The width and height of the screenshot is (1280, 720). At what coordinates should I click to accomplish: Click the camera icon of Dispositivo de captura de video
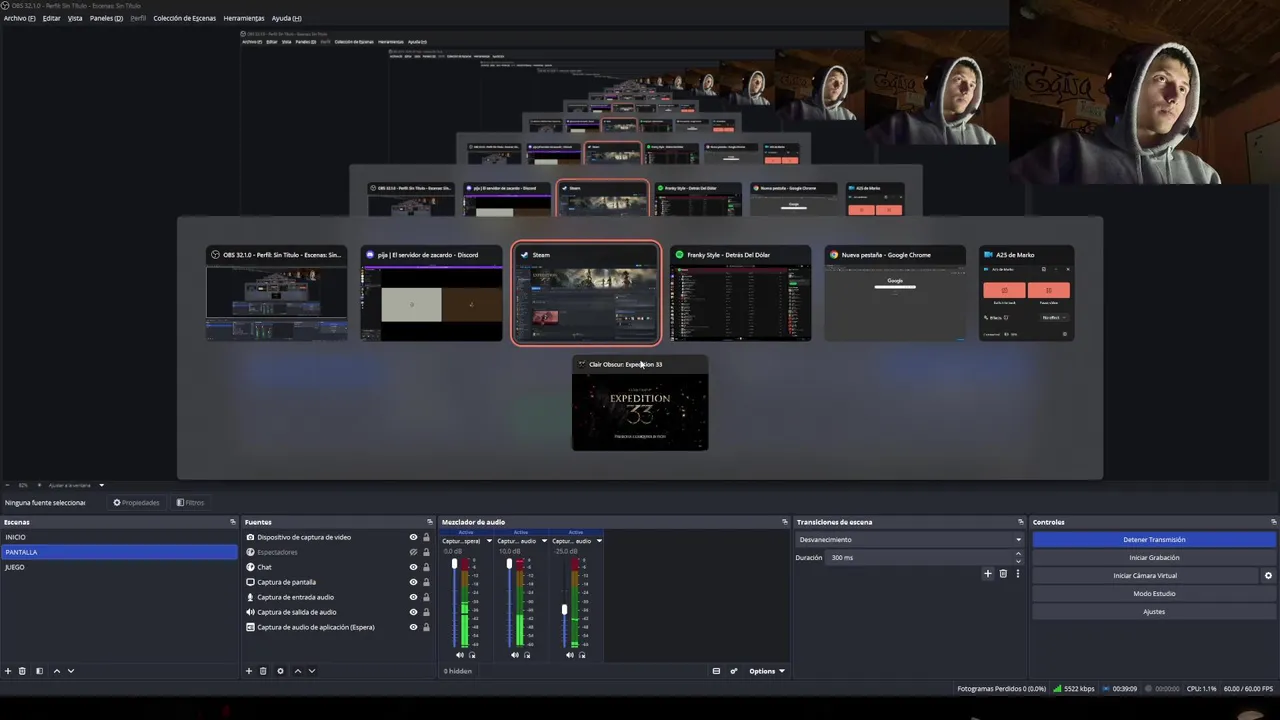coord(250,537)
